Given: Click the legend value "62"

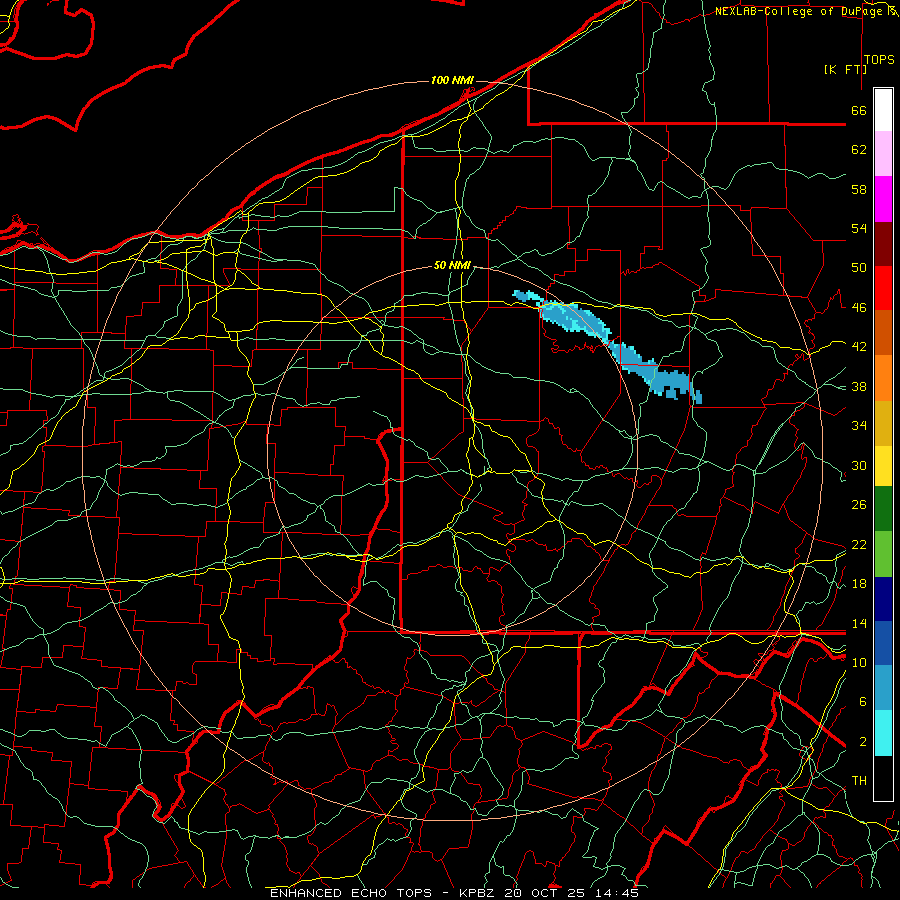Looking at the screenshot, I should 859,150.
